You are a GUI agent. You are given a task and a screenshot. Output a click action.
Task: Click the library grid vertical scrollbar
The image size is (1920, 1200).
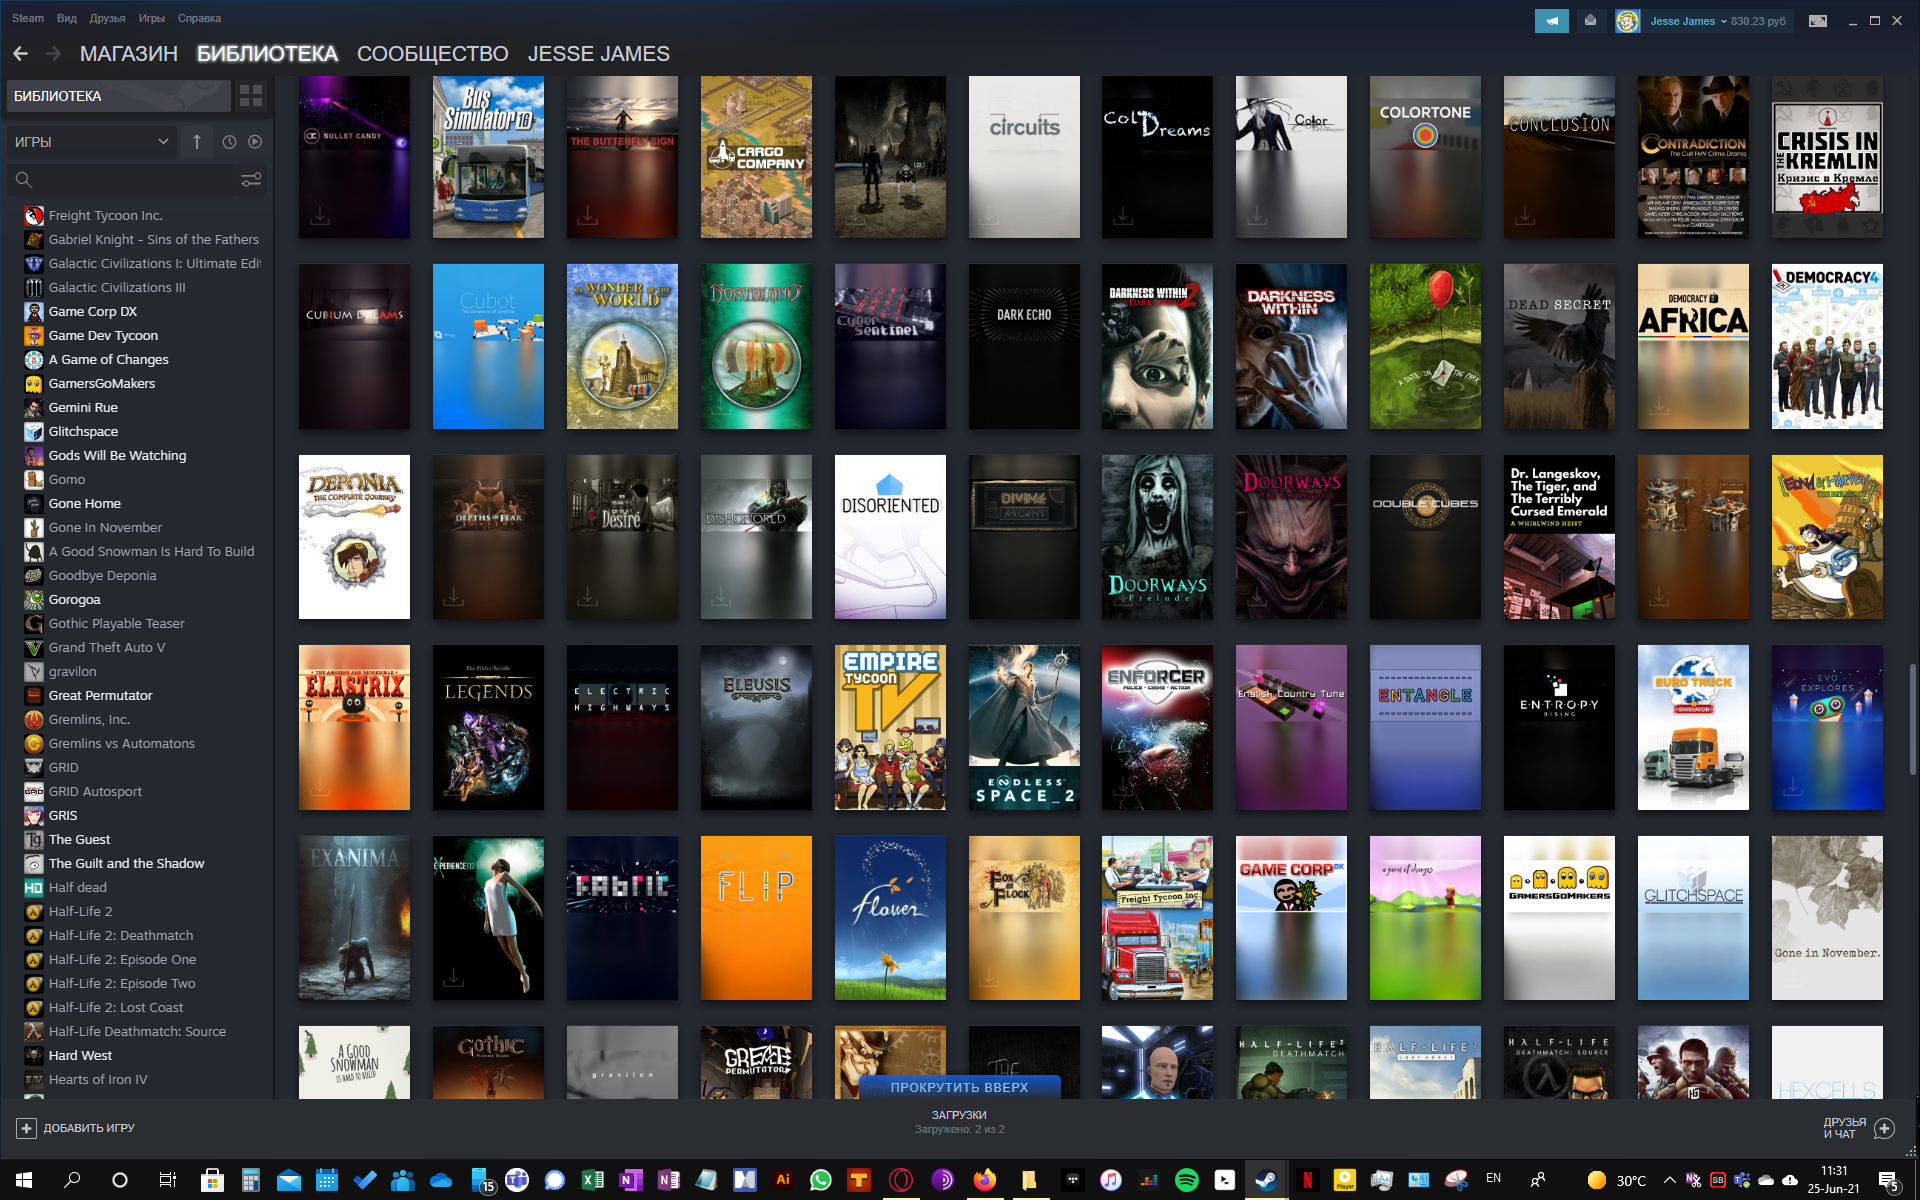coord(1912,720)
